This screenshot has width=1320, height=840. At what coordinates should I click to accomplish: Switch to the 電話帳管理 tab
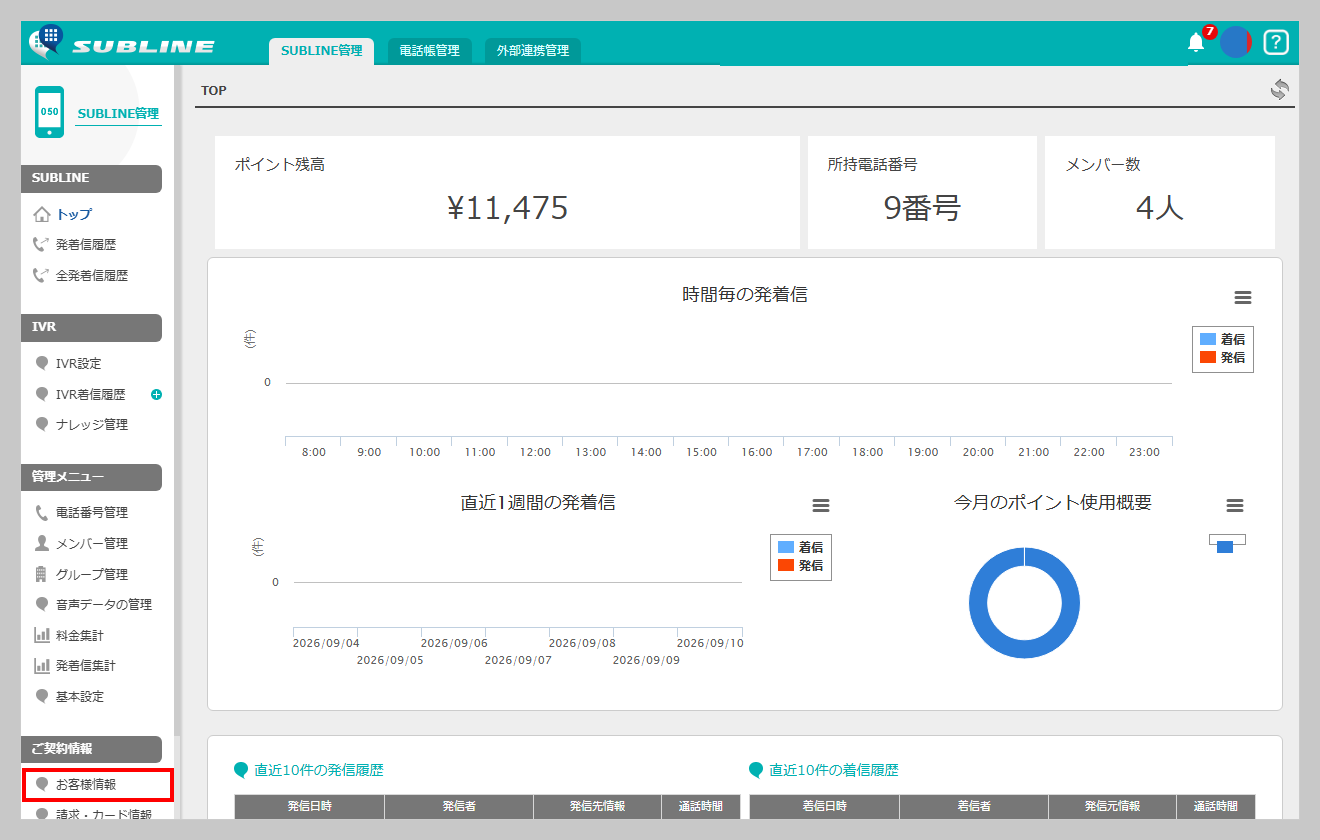pos(429,50)
